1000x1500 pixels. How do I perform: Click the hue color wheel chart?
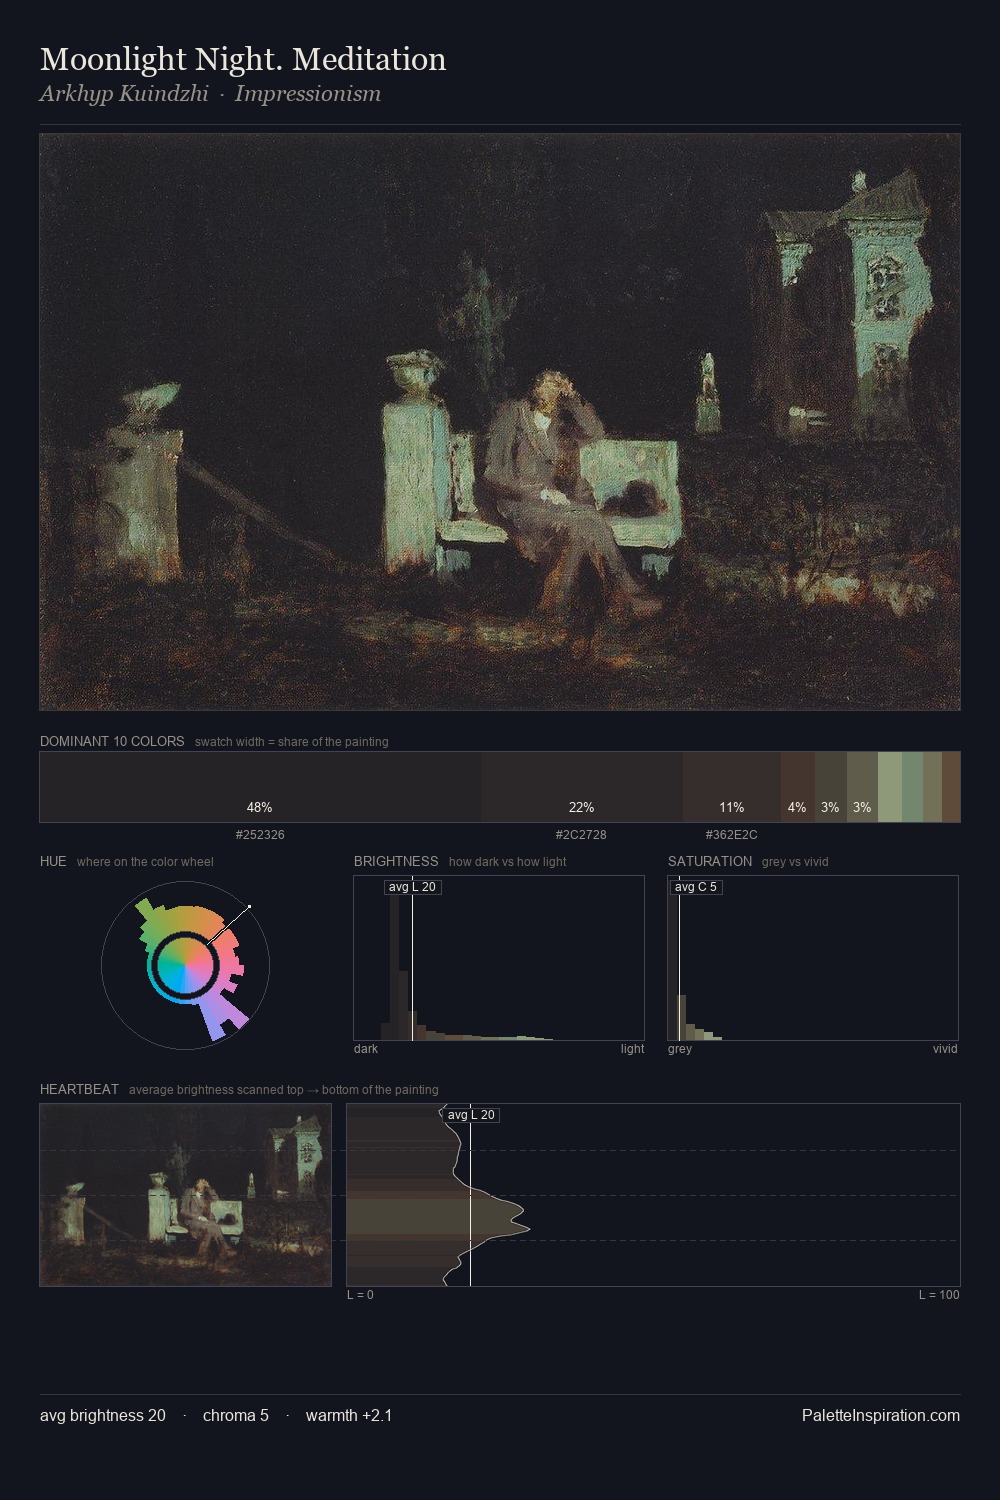coord(185,965)
